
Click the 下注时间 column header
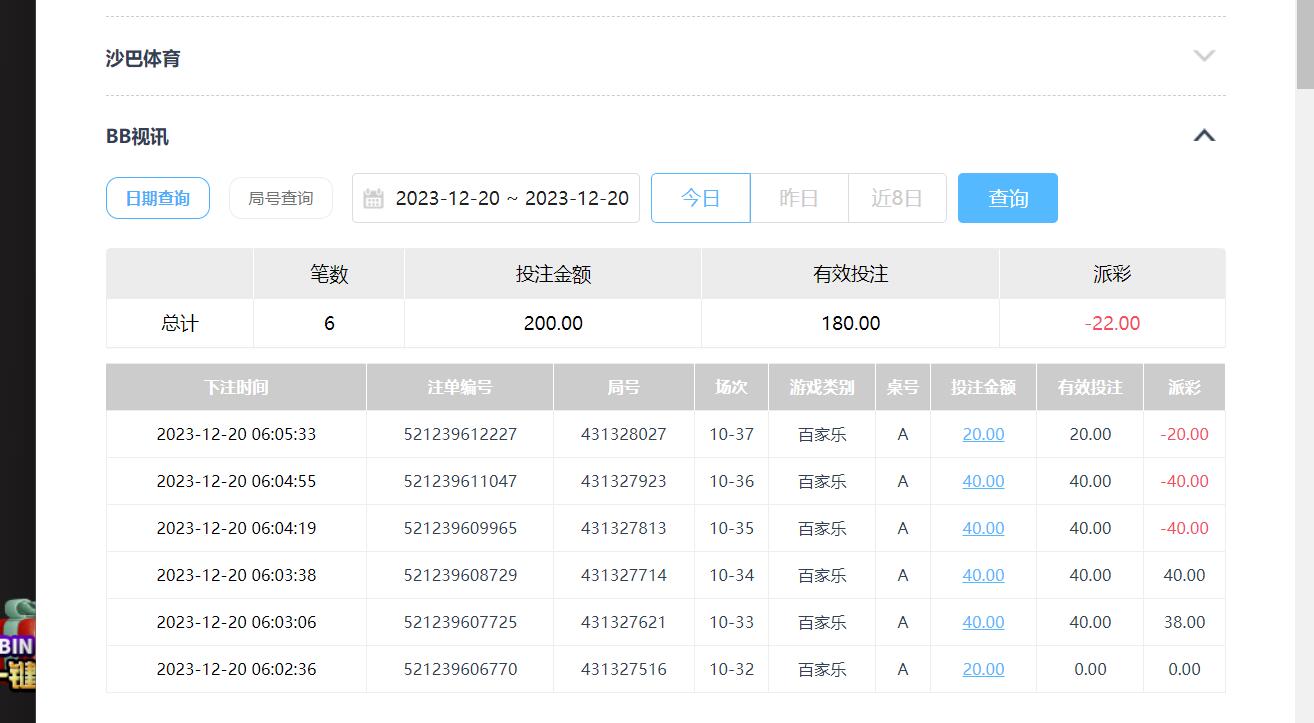[236, 387]
